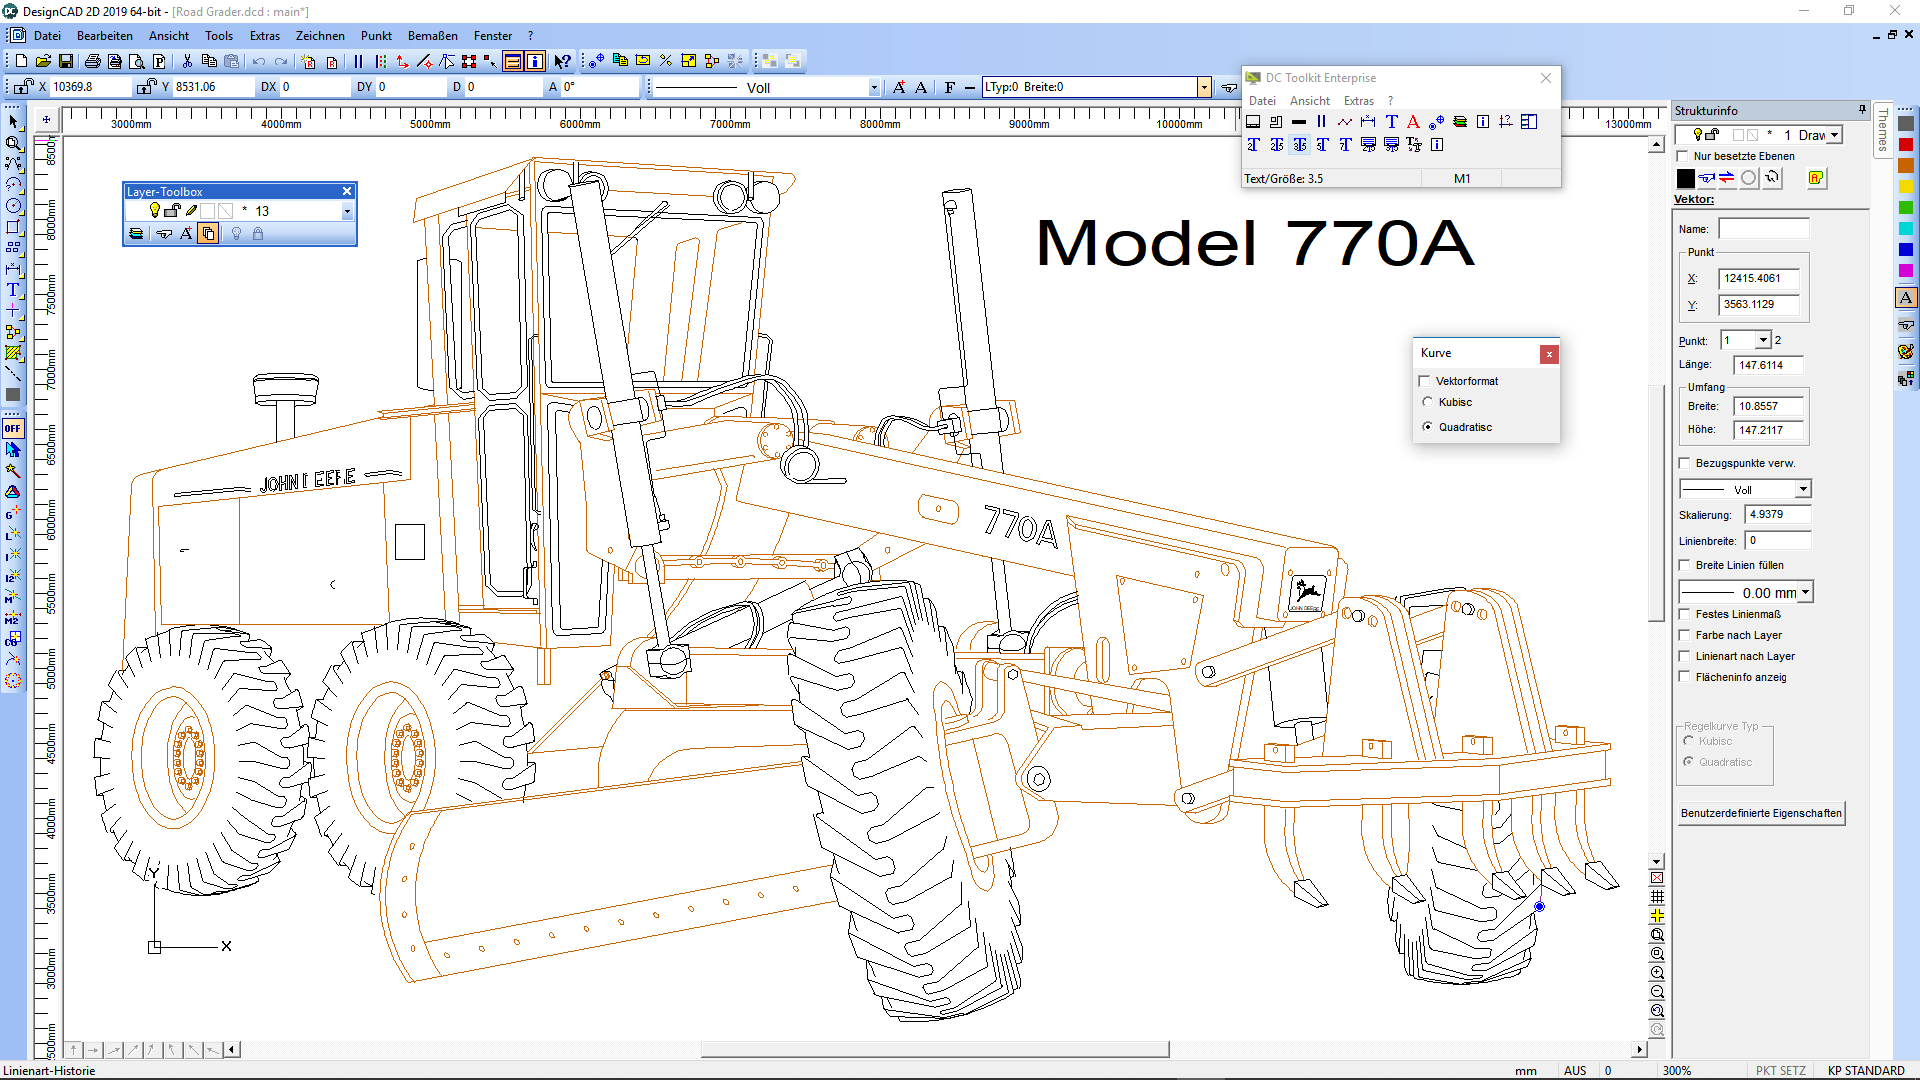Cut the selection with the scissors icon
This screenshot has width=1920, height=1080.
tap(187, 61)
